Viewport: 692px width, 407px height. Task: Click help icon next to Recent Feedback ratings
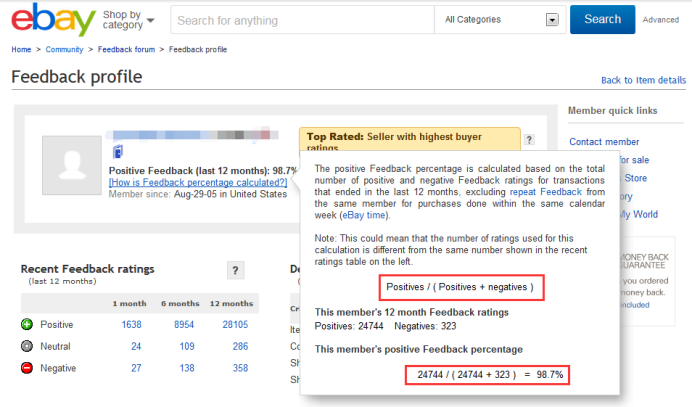click(x=236, y=270)
